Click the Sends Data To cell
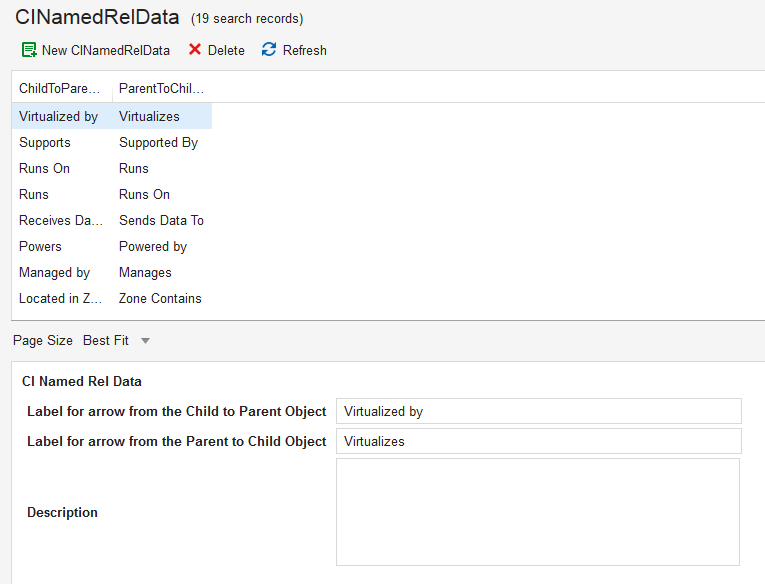Screen dimensions: 765x584 (161, 220)
